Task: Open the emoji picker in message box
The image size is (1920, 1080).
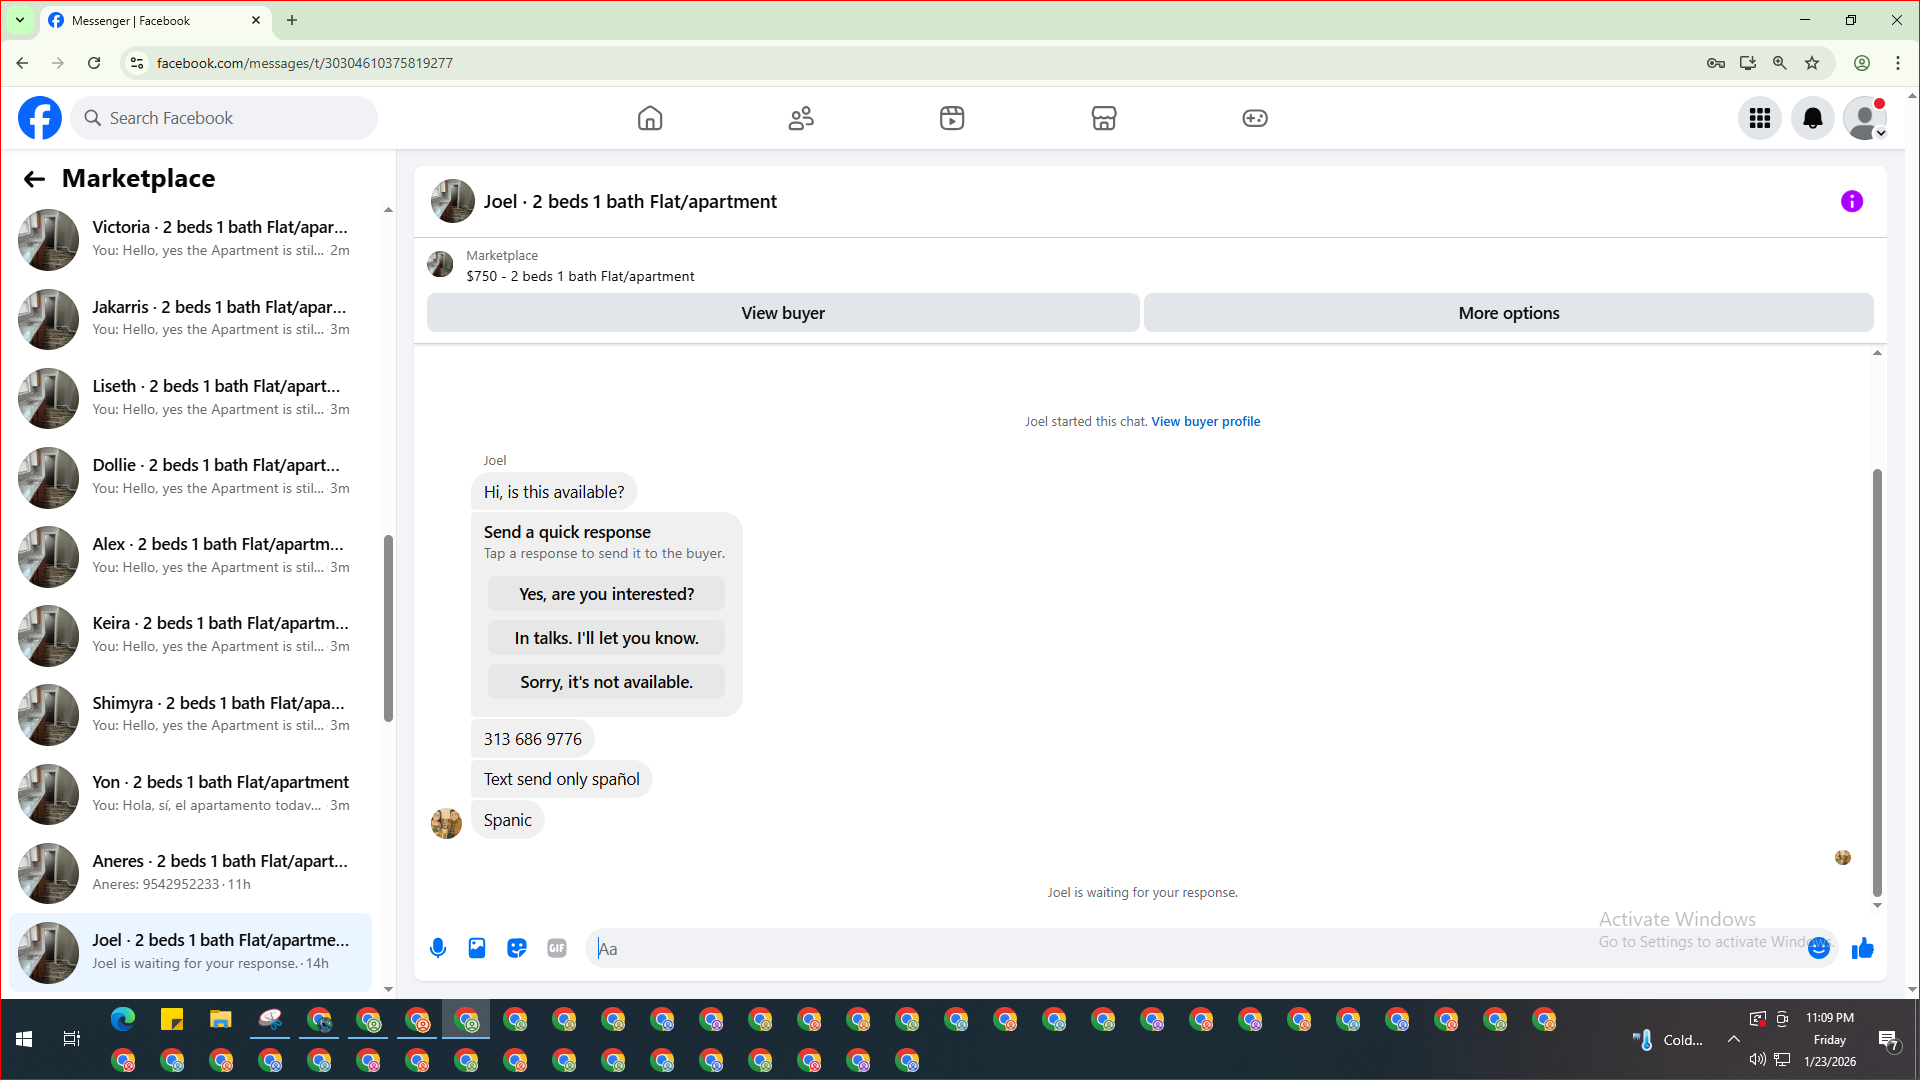Action: click(1818, 948)
